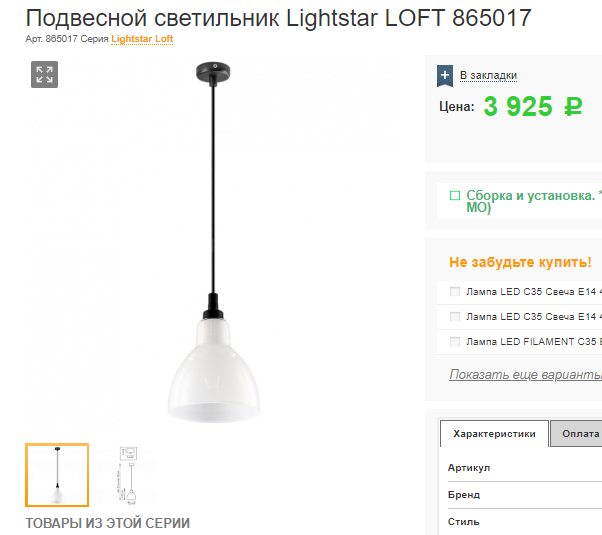Screen dimensions: 602x535
Task: Click the 'Бренд' characteristics row
Action: coord(525,495)
